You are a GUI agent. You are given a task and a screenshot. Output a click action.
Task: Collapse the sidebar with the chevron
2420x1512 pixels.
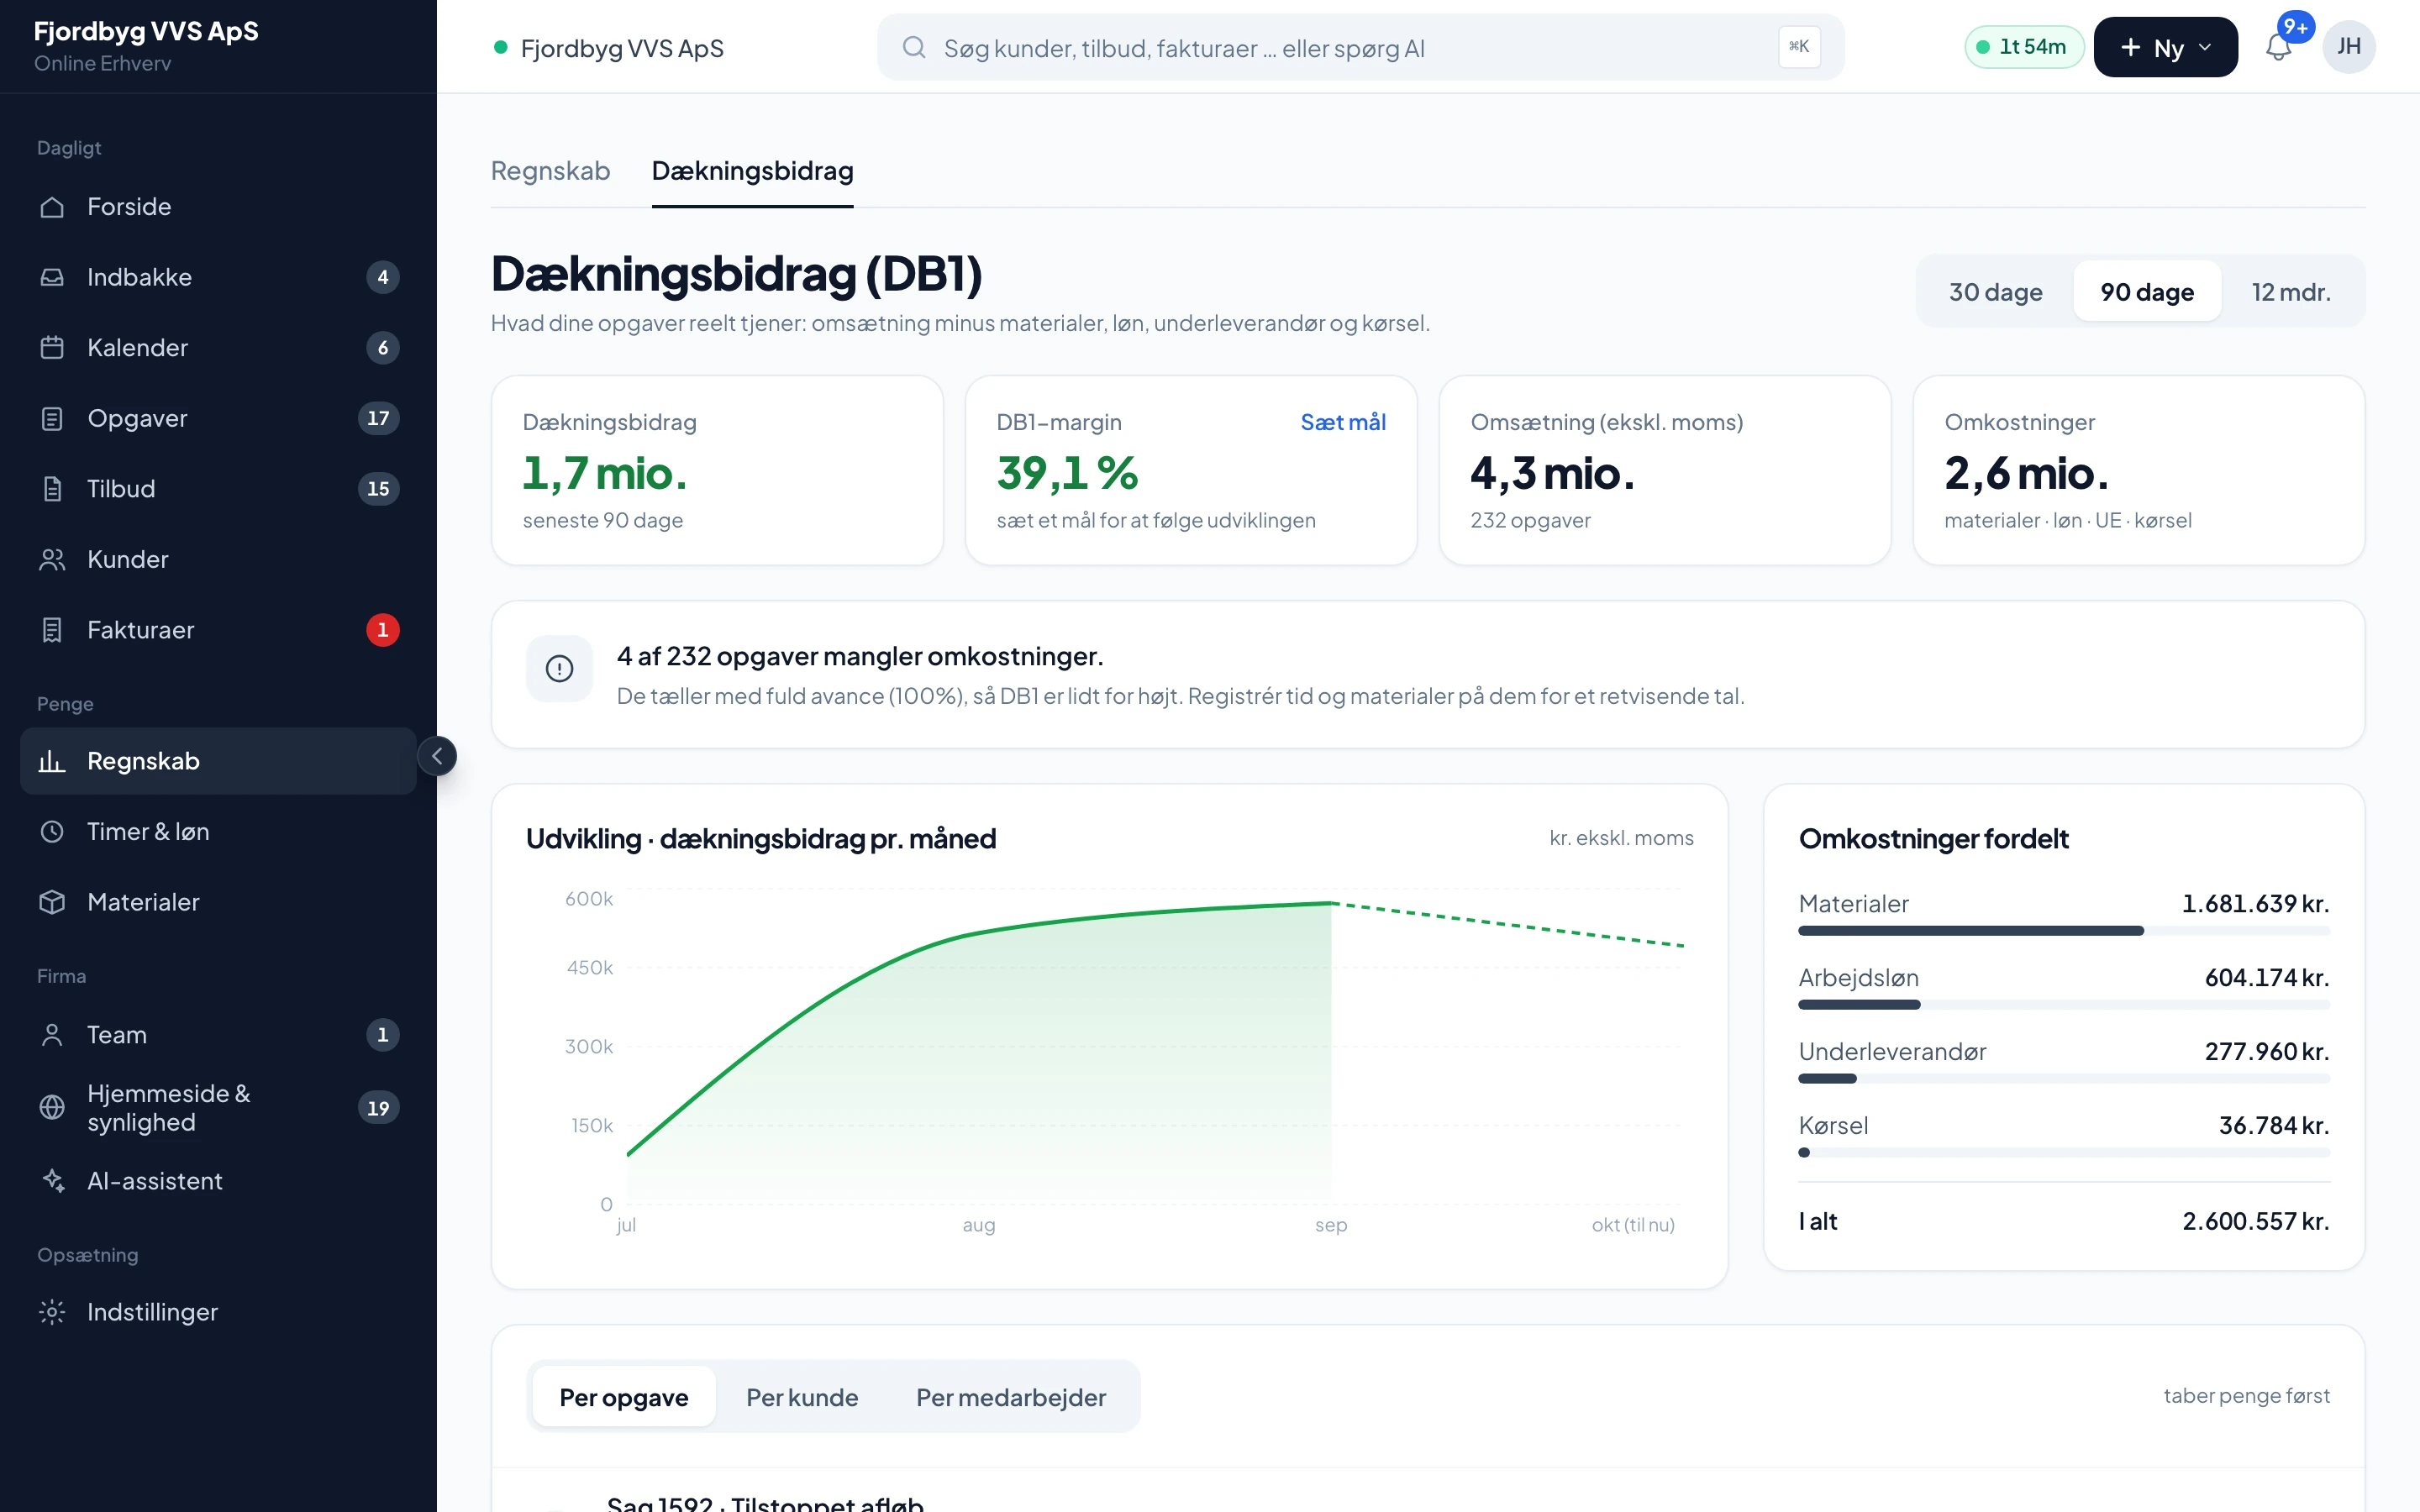click(437, 756)
